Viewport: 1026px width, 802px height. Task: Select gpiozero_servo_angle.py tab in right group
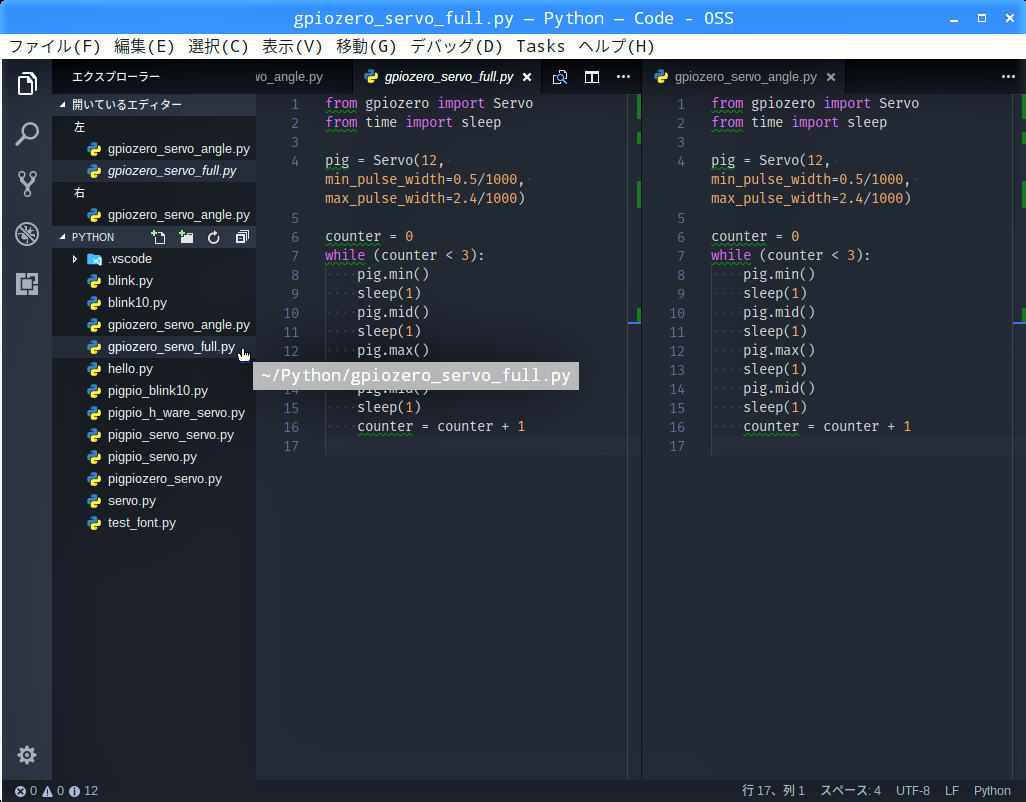(745, 77)
